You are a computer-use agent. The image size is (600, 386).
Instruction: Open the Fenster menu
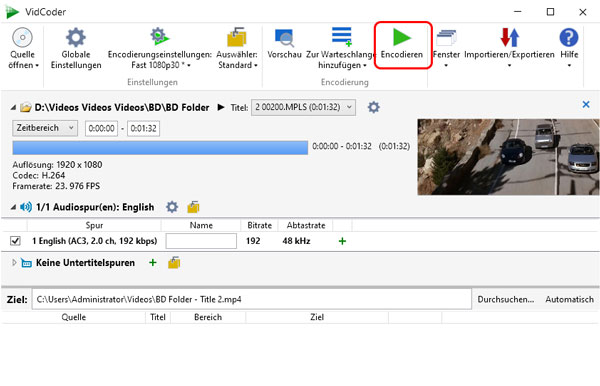(446, 48)
